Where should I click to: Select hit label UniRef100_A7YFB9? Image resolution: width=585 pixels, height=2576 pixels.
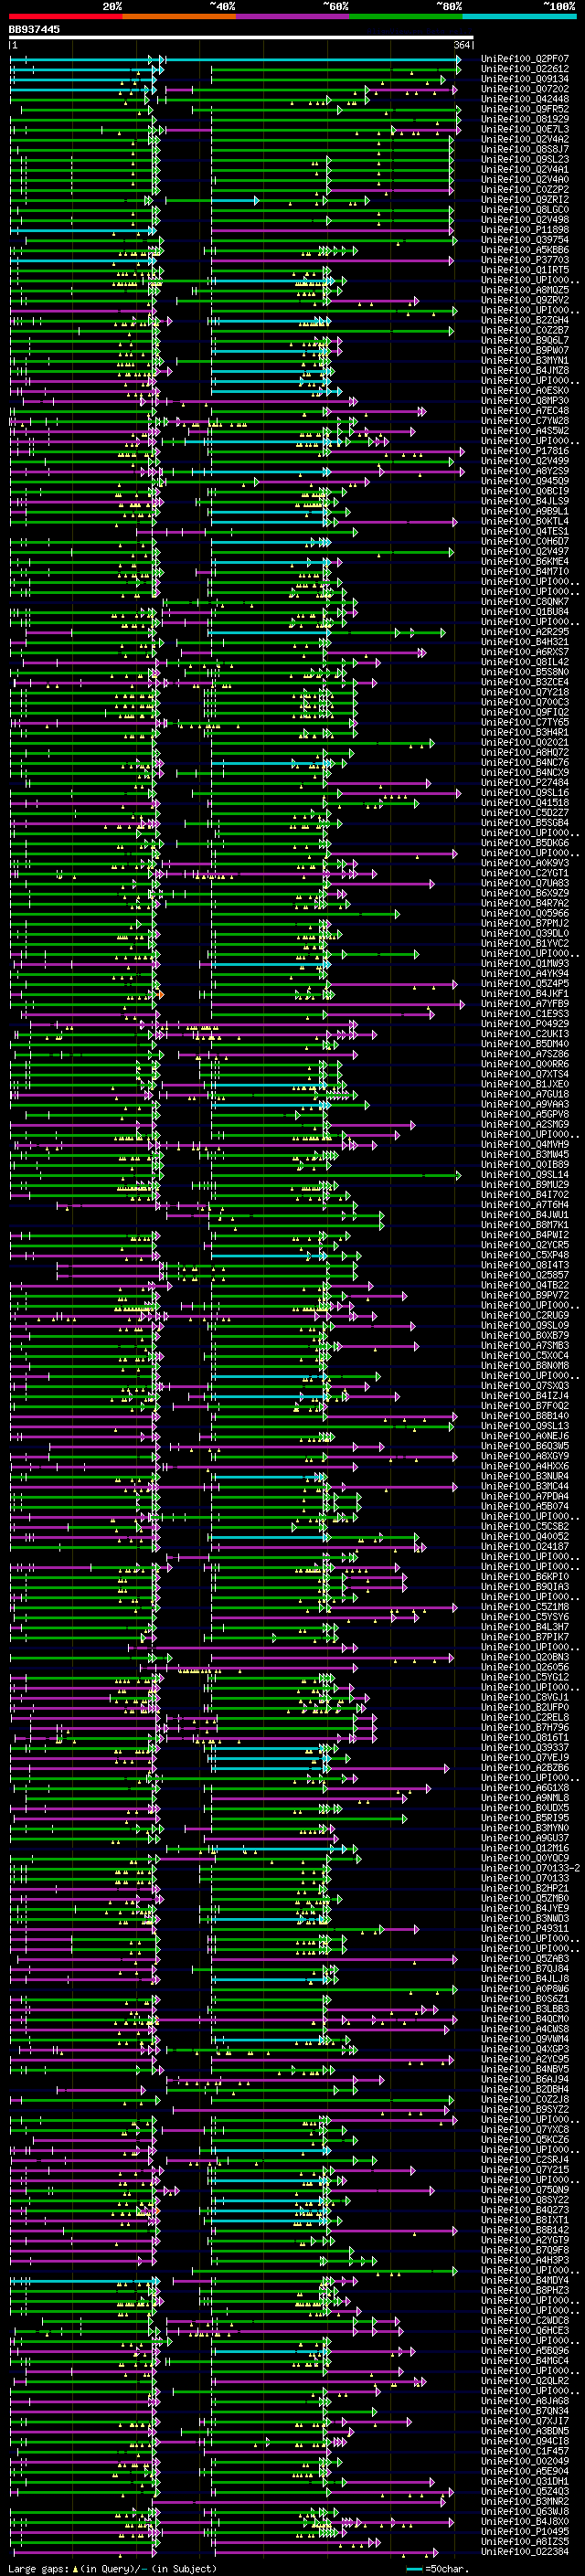point(525,1004)
